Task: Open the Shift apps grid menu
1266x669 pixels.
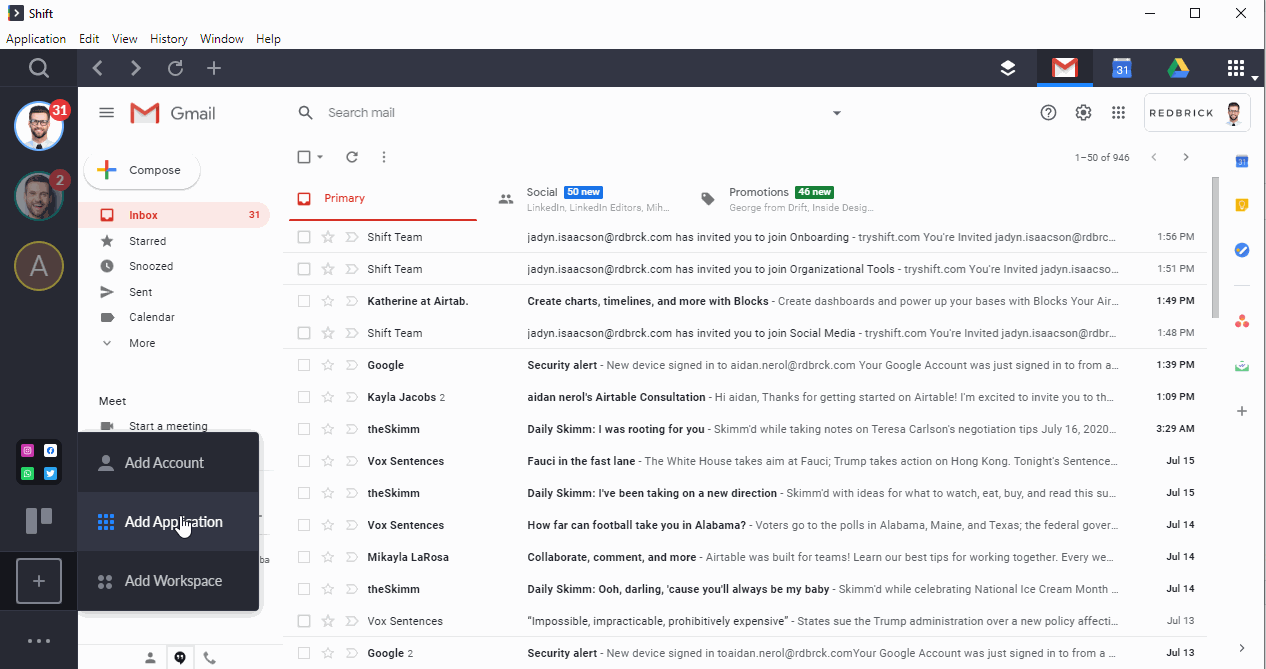Action: pyautogui.click(x=1236, y=68)
